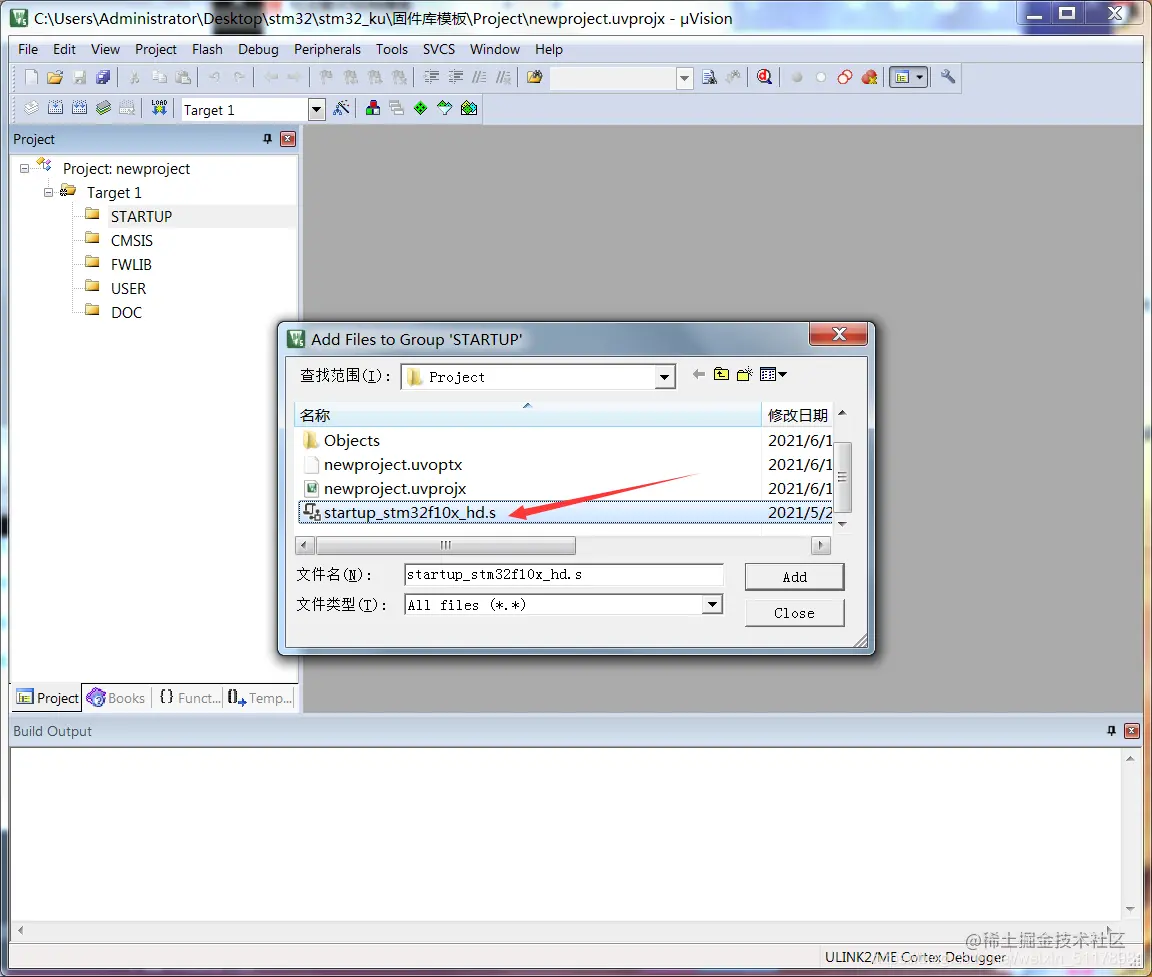Switch to the Books tab
1152x977 pixels.
pyautogui.click(x=116, y=698)
